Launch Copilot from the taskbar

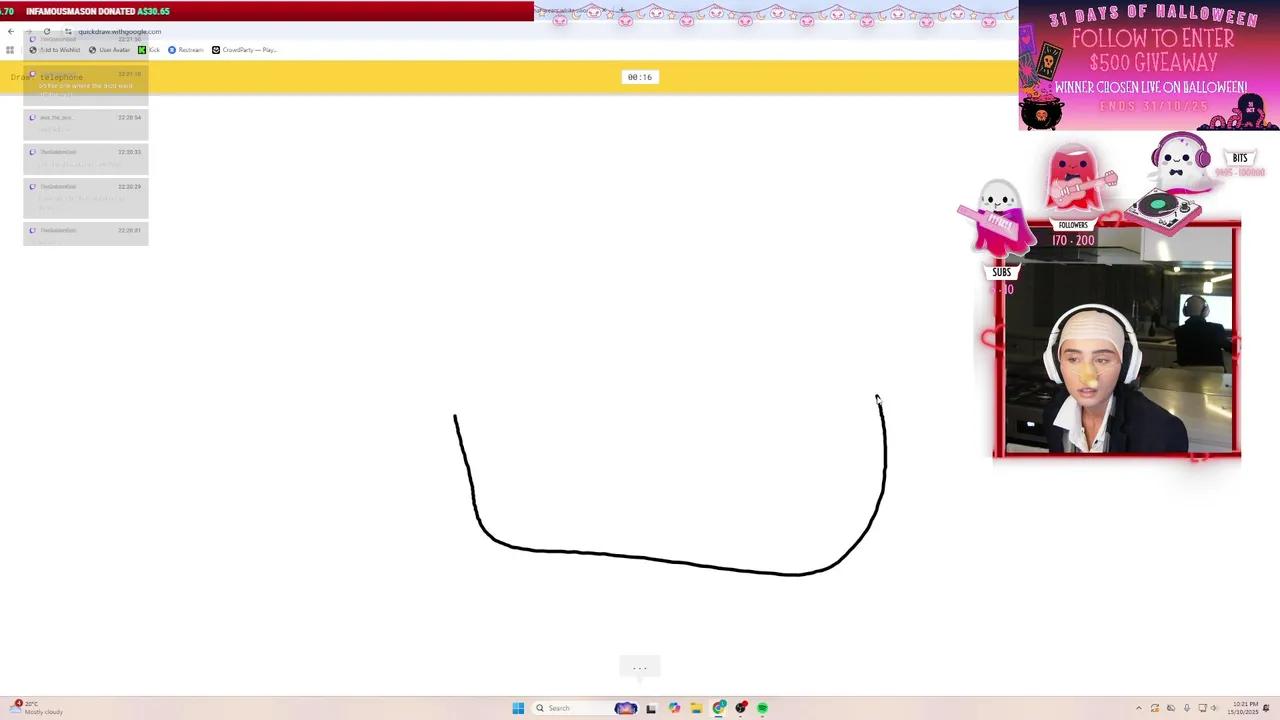pyautogui.click(x=674, y=708)
